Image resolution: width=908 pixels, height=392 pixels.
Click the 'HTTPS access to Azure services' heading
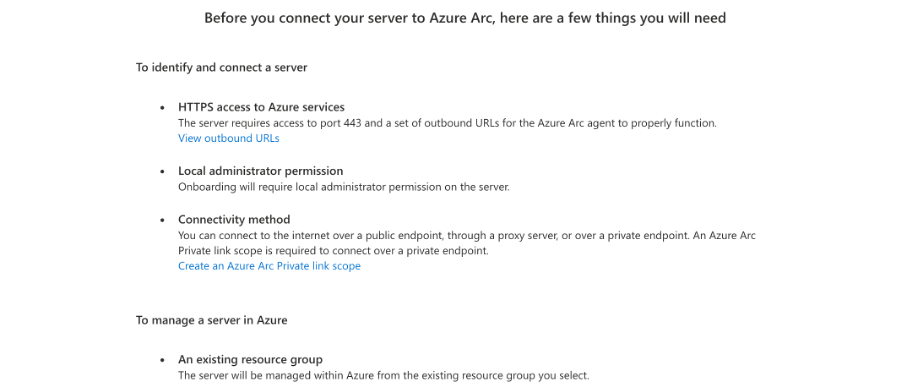point(261,107)
